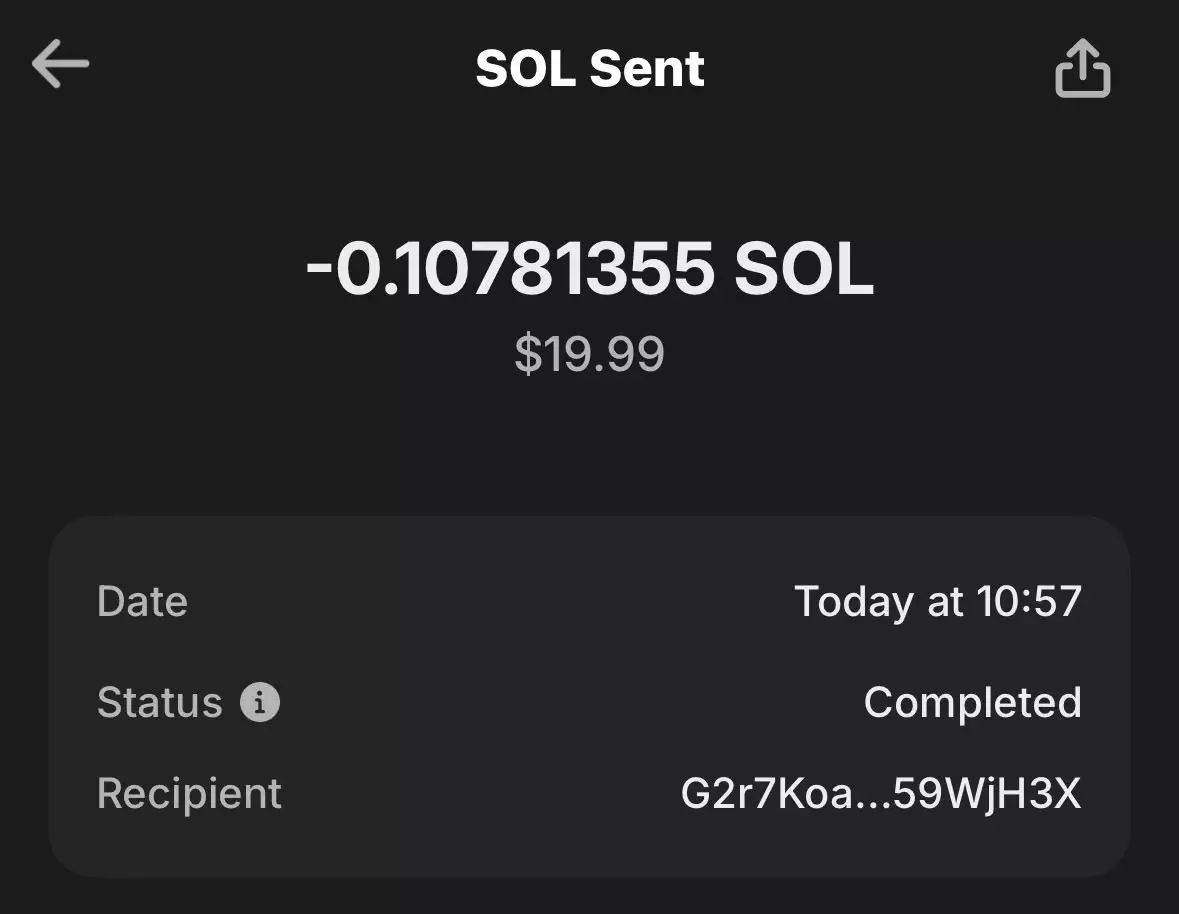Click the 'Completed' status value
The width and height of the screenshot is (1179, 914).
pyautogui.click(x=972, y=703)
